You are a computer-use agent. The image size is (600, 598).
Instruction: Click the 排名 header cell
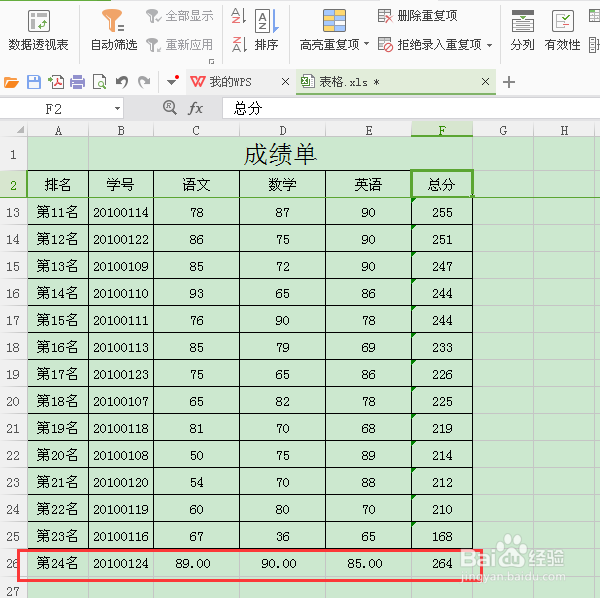point(58,184)
